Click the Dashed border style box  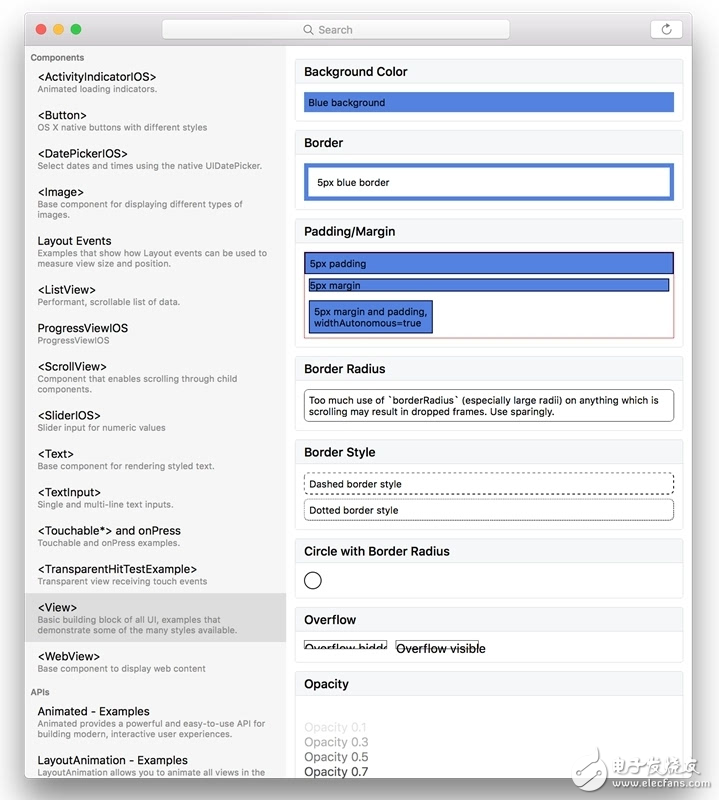point(488,484)
